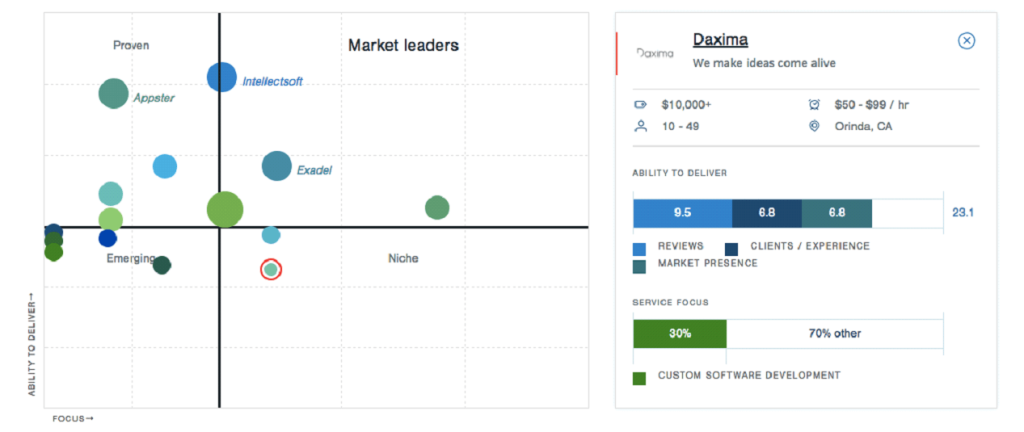
Task: Click the minimum project size tag icon
Action: click(640, 104)
